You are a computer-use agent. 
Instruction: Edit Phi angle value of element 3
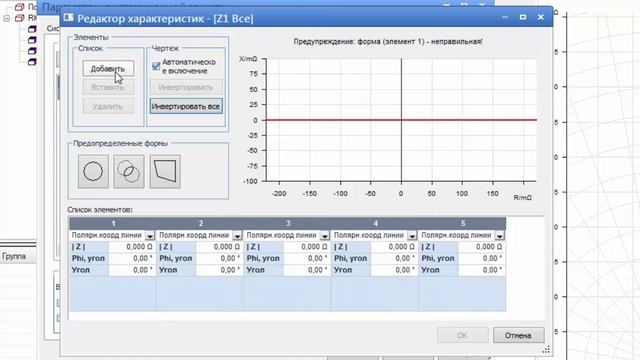(307, 258)
